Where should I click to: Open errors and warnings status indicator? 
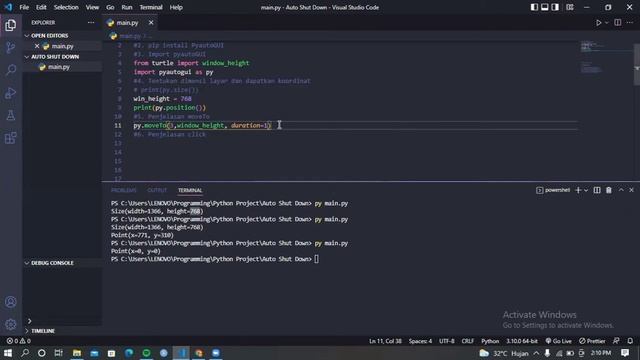tap(18, 341)
